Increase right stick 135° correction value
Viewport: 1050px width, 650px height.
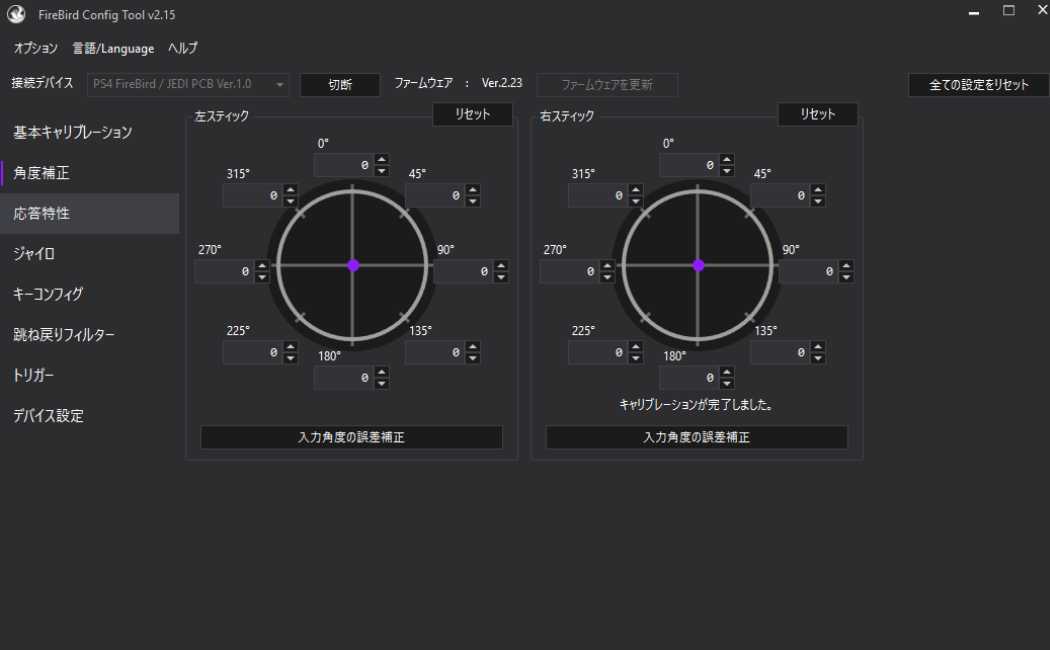click(818, 346)
